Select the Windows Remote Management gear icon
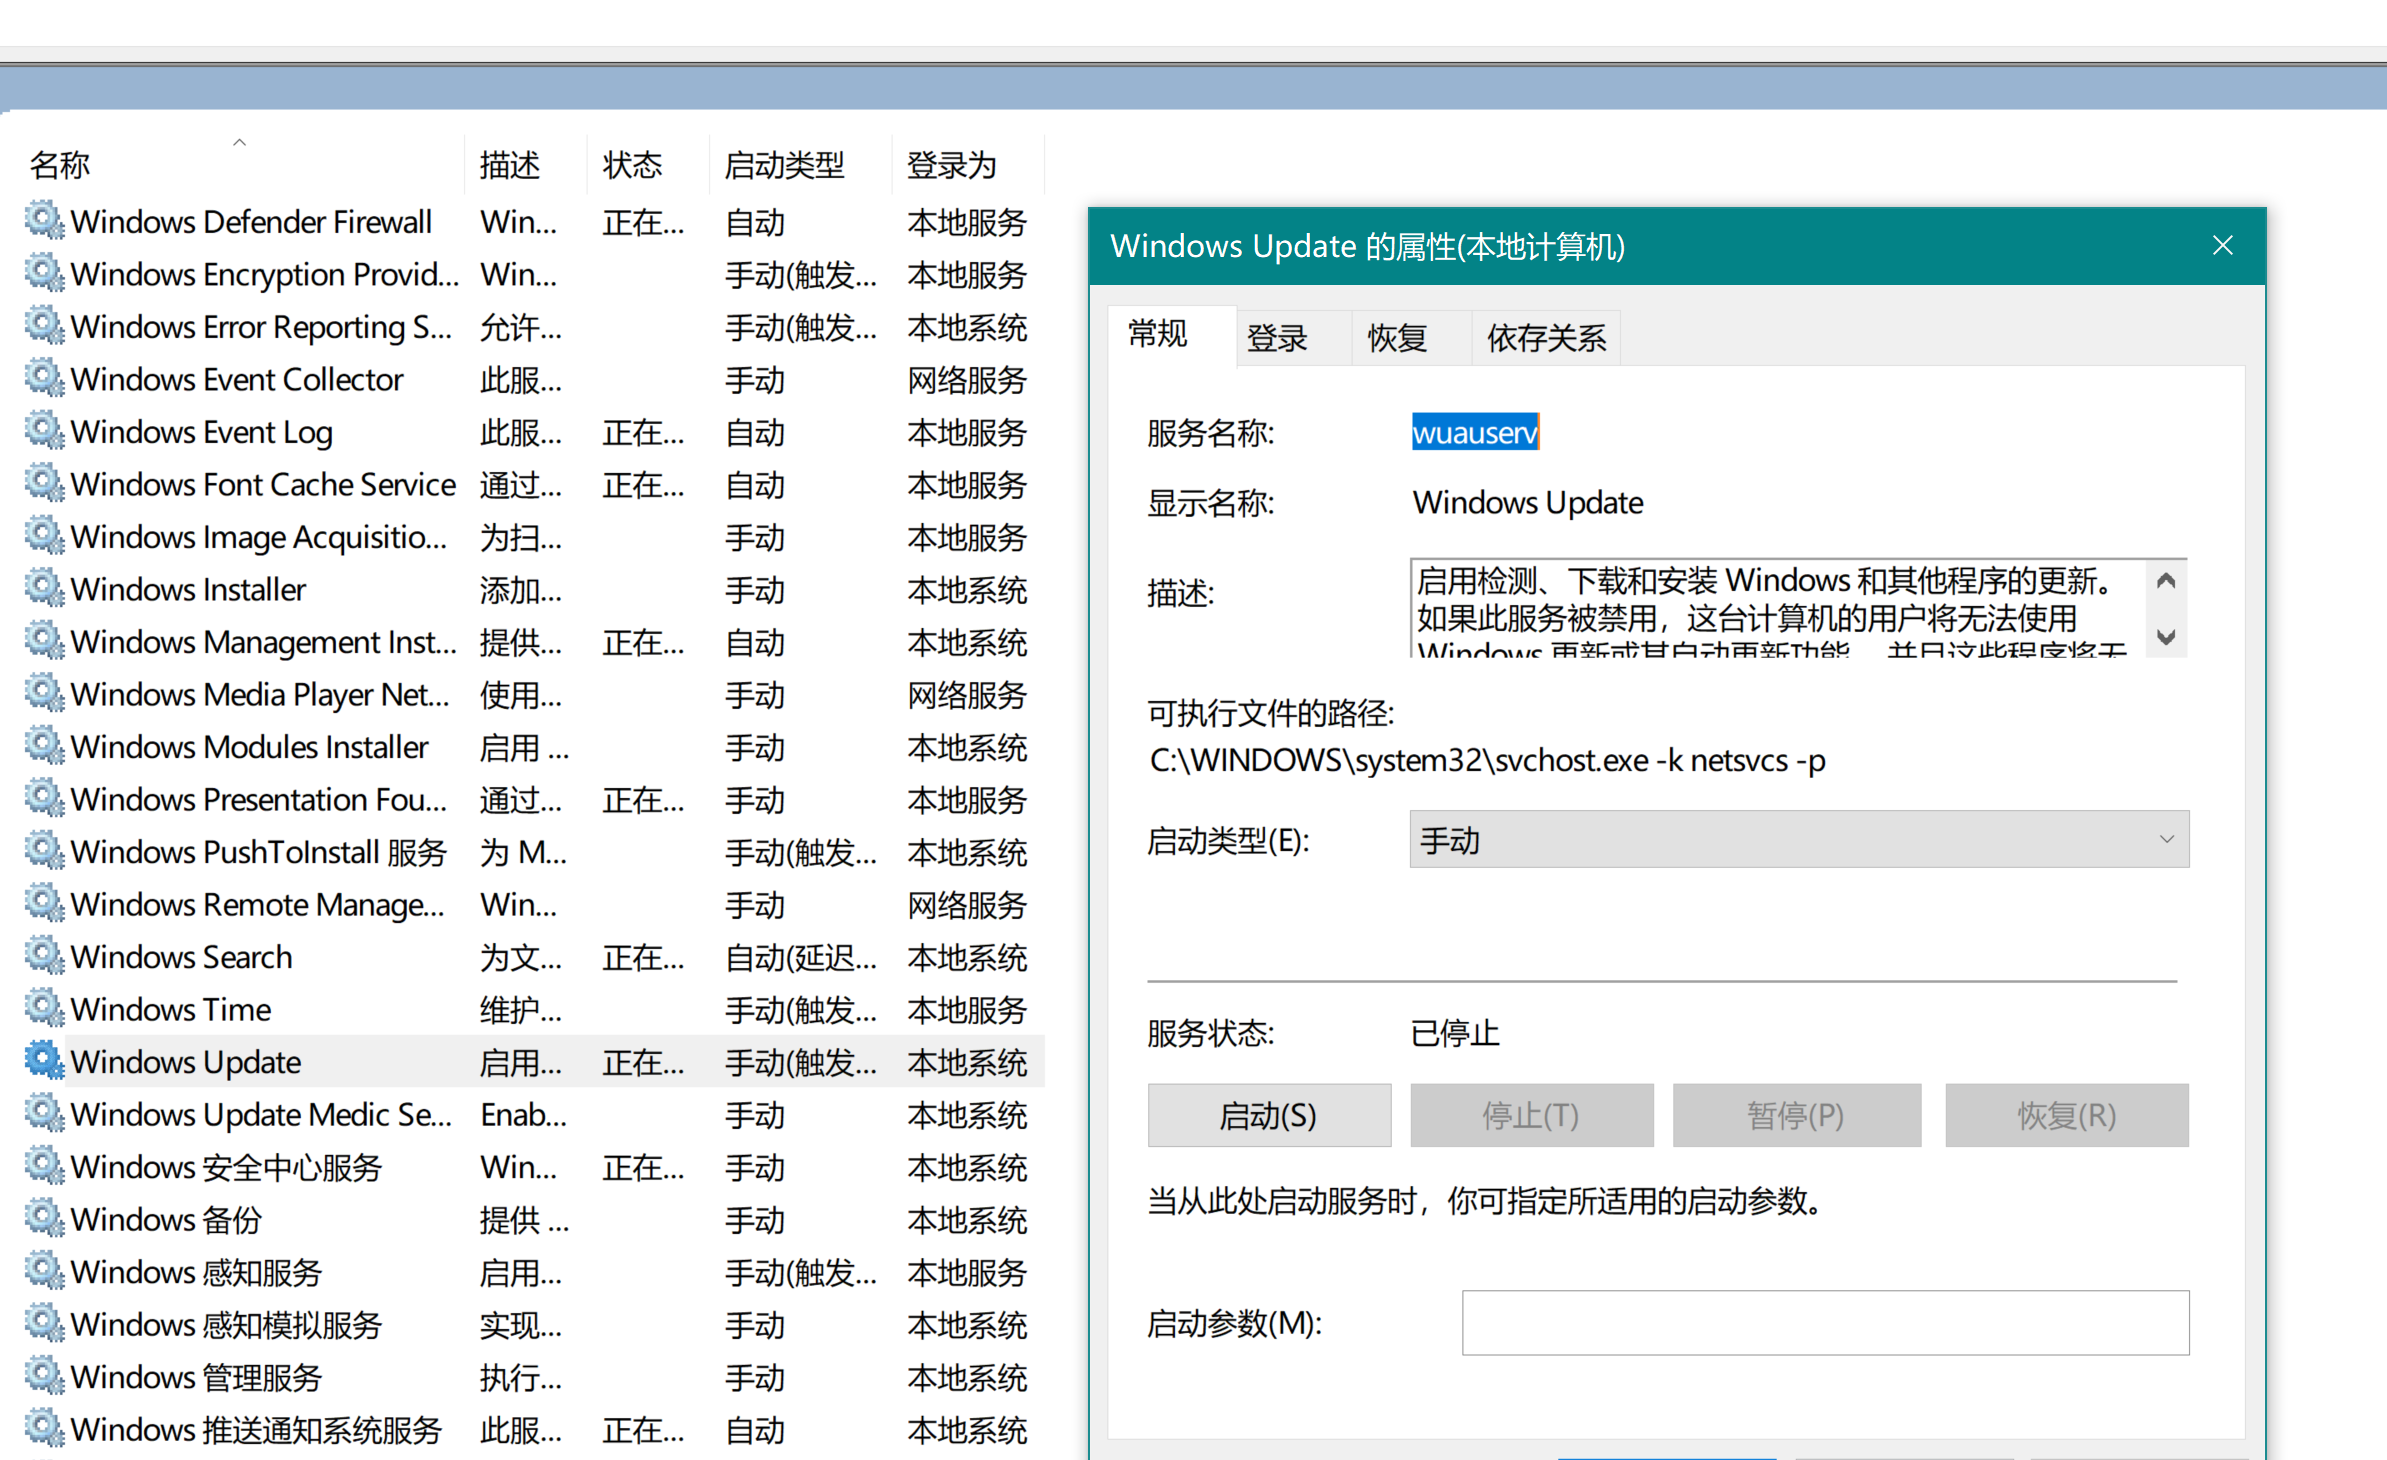Viewport: 2387px width, 1460px height. tap(44, 903)
